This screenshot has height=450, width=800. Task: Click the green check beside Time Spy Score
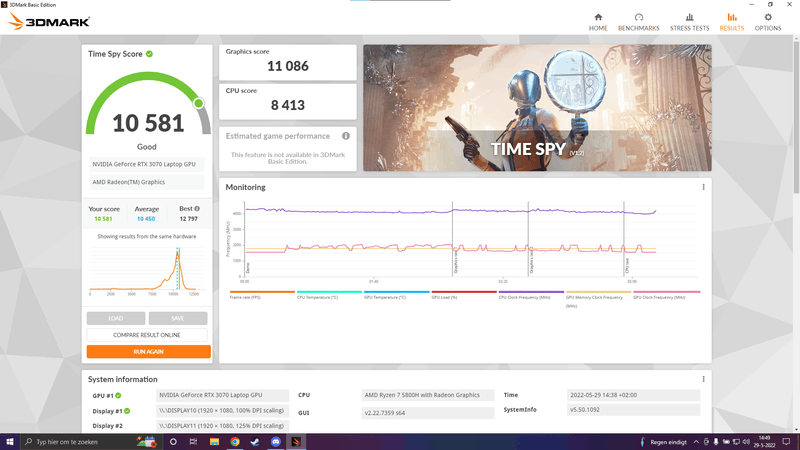pyautogui.click(x=149, y=54)
